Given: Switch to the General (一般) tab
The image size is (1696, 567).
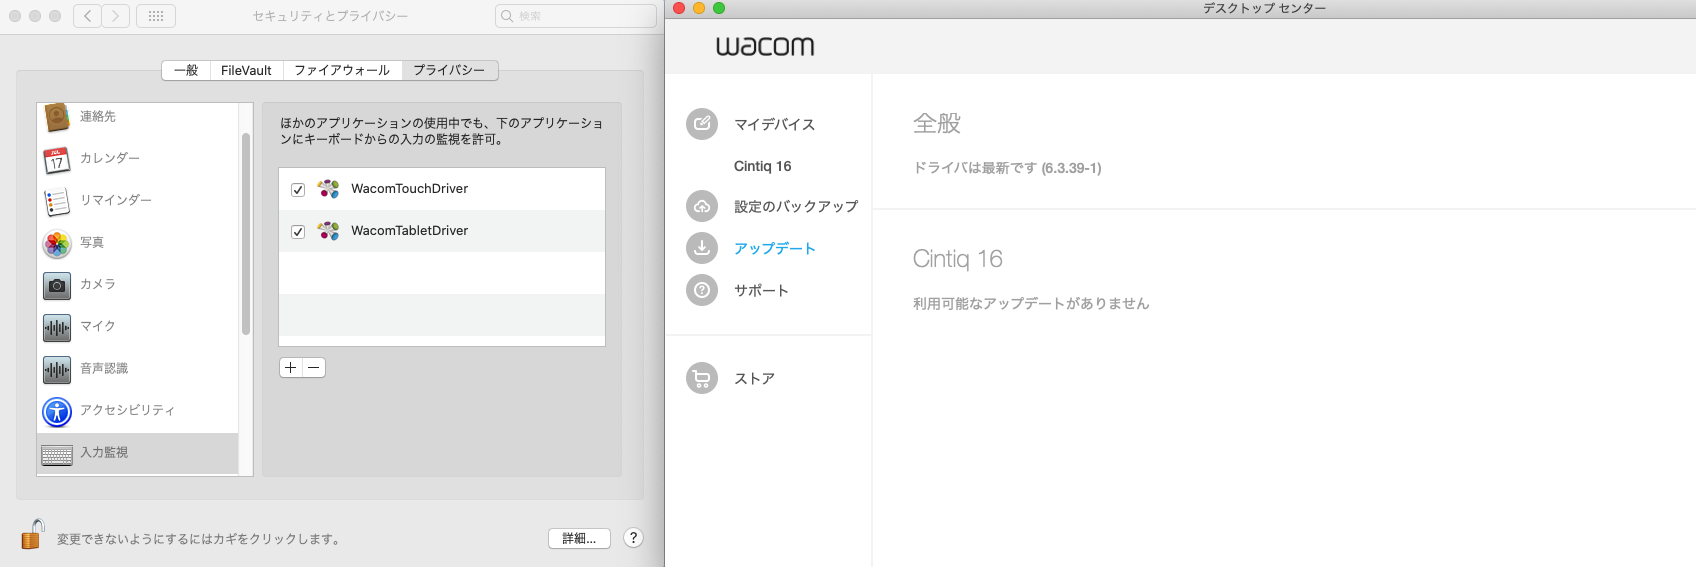Looking at the screenshot, I should [x=186, y=70].
